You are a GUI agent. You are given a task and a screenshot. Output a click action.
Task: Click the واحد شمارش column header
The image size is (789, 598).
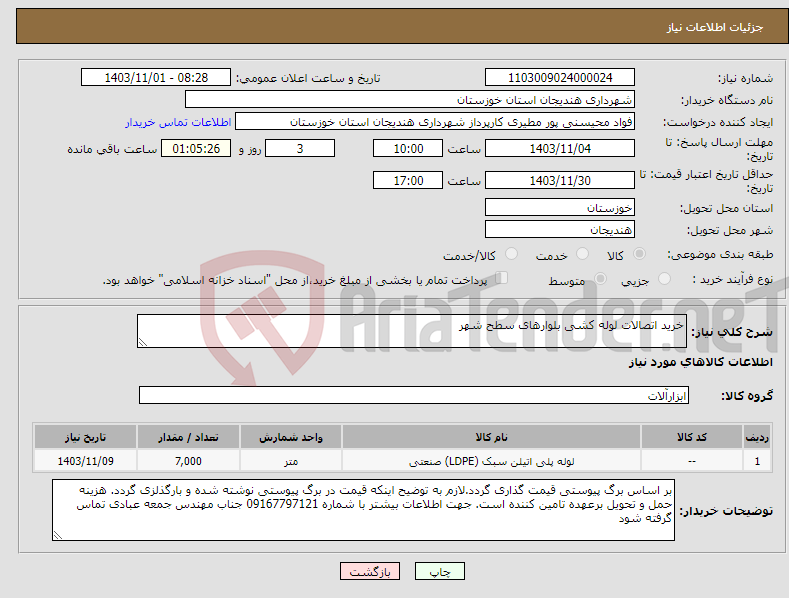click(291, 437)
